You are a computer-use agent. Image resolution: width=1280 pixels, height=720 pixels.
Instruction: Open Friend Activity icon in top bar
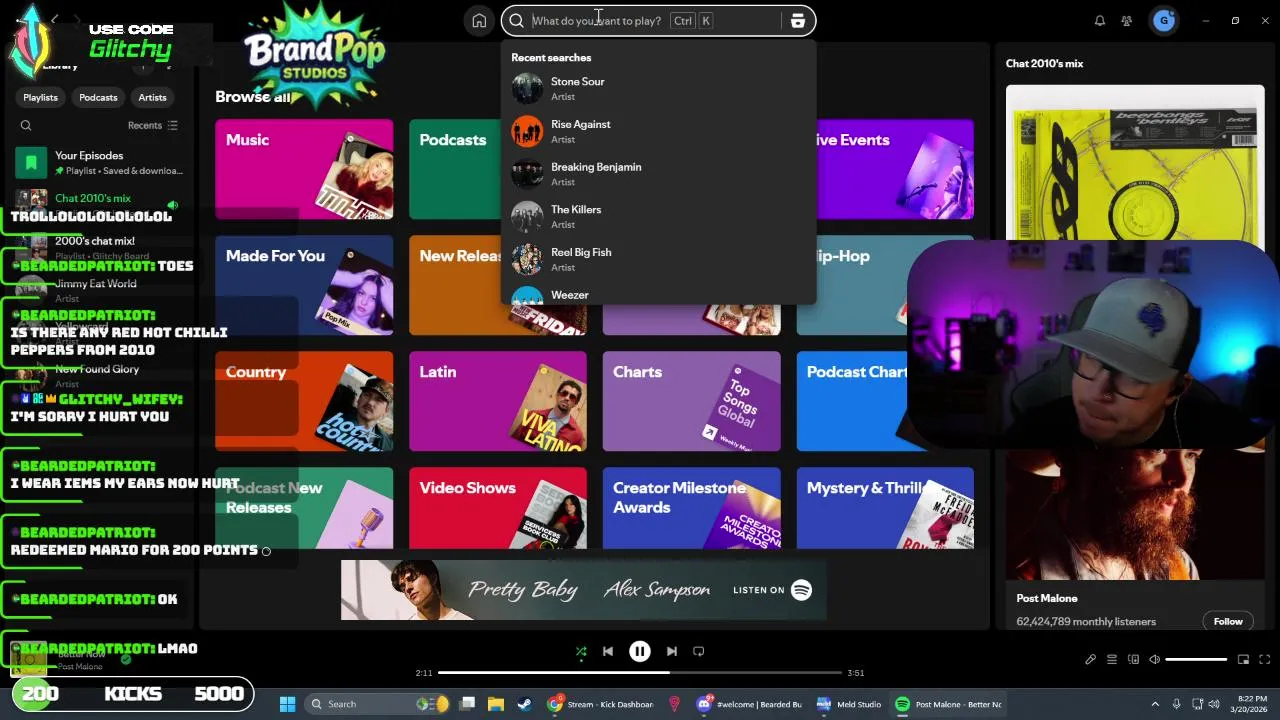(x=1127, y=20)
